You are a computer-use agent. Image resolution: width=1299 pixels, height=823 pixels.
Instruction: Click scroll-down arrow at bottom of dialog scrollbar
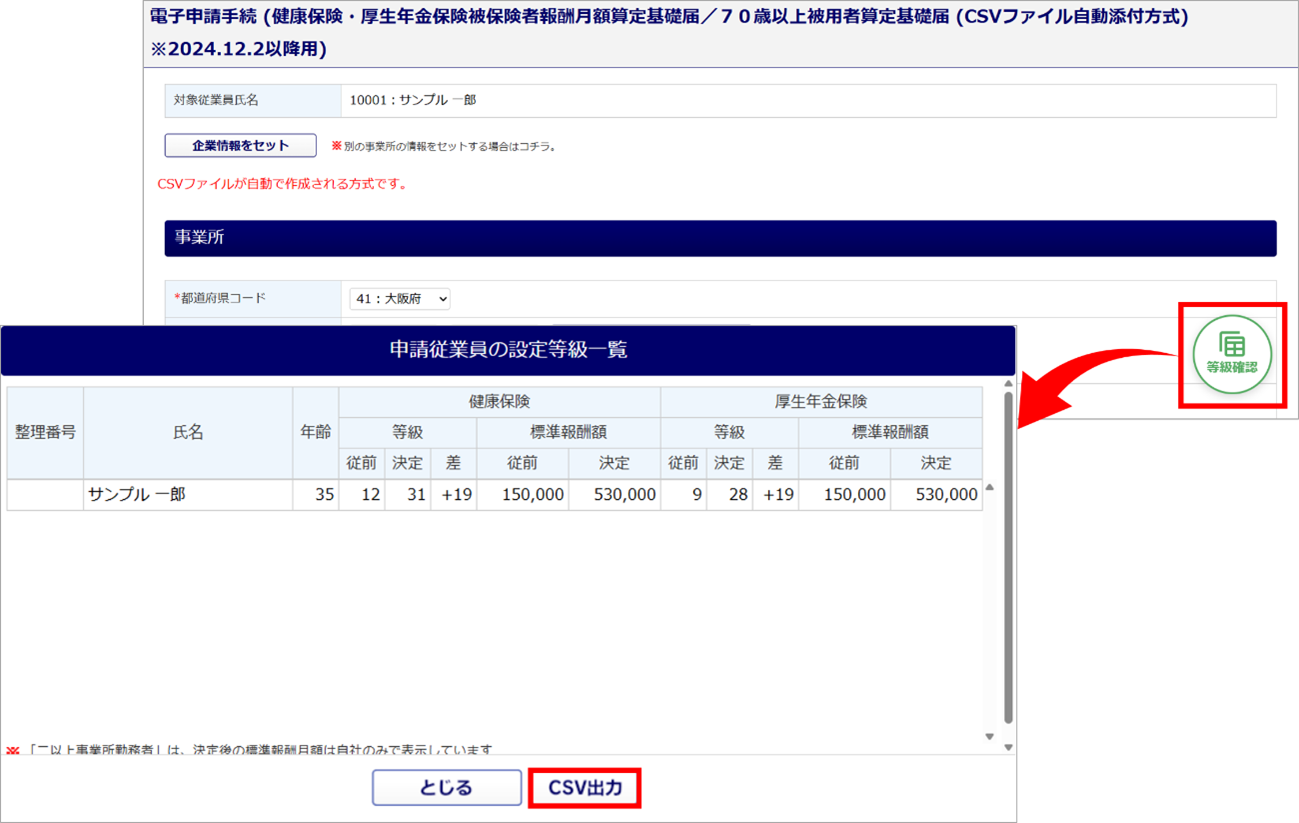[x=1008, y=747]
